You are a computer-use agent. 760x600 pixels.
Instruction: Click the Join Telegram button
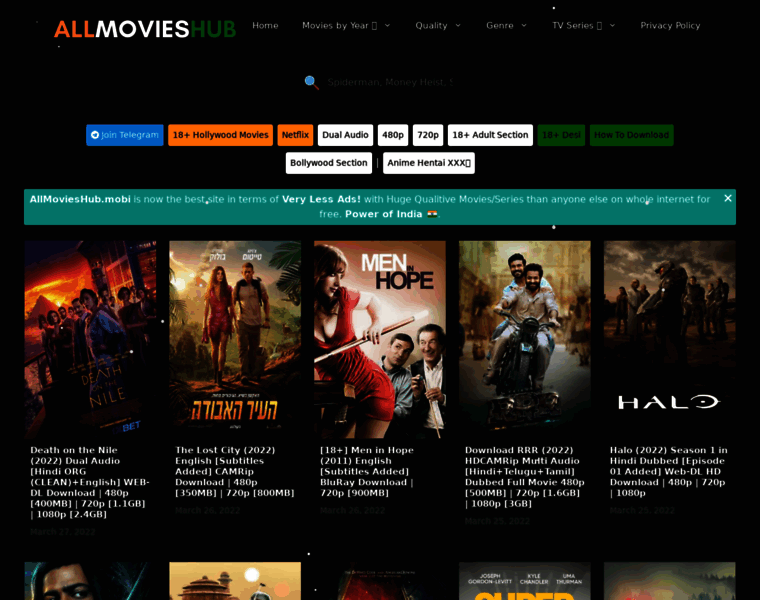pyautogui.click(x=125, y=135)
